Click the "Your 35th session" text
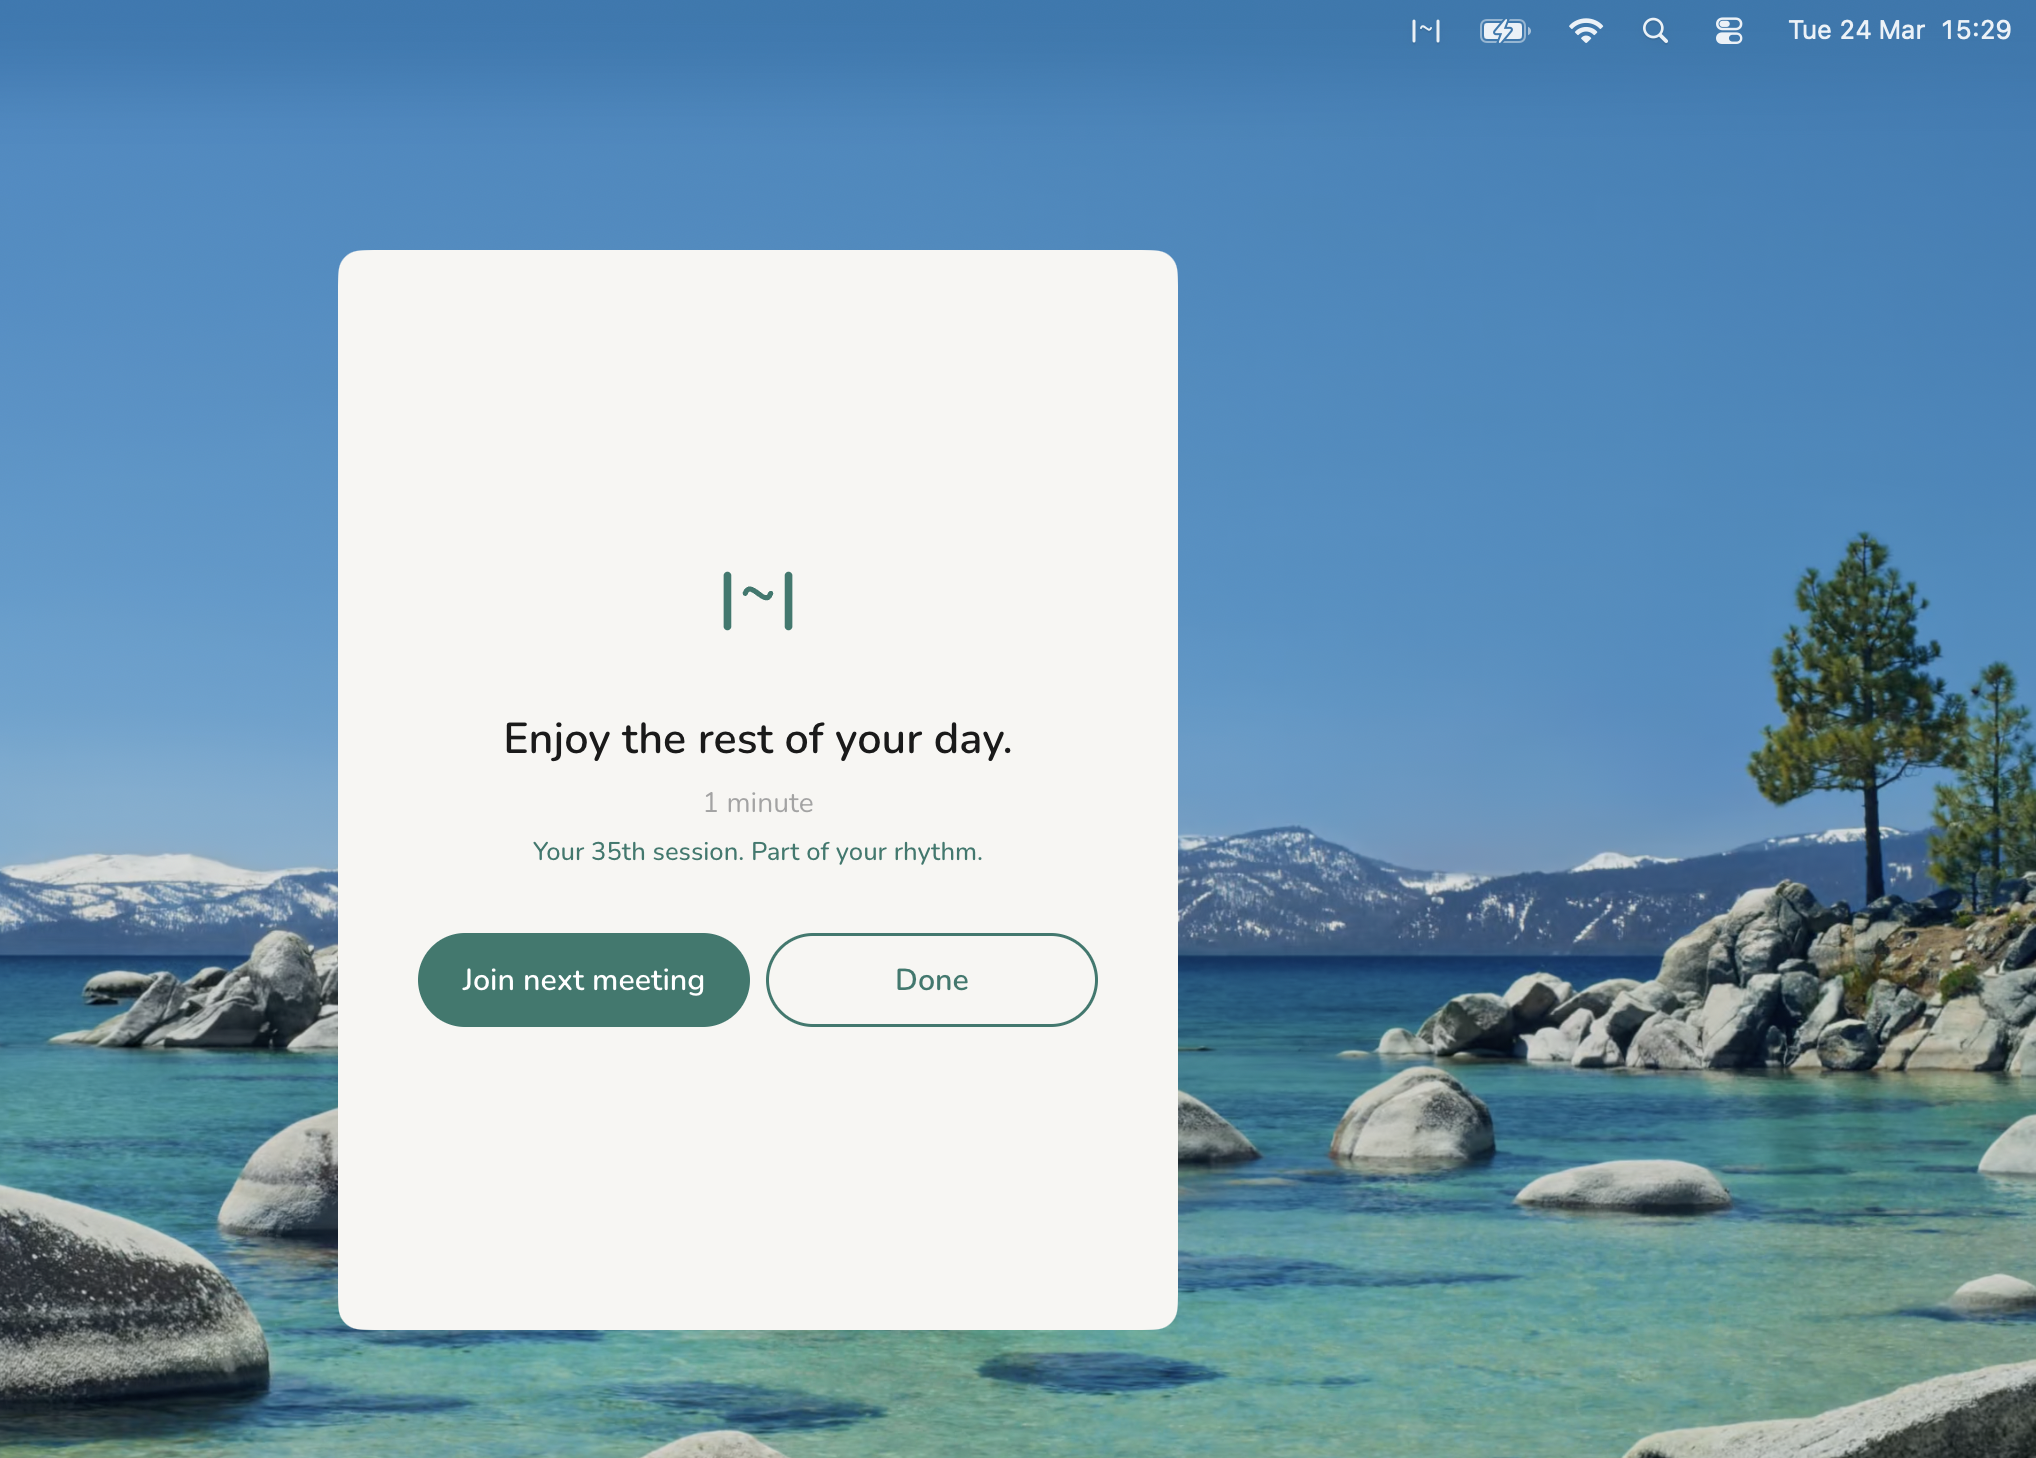The width and height of the screenshot is (2036, 1458). click(638, 852)
